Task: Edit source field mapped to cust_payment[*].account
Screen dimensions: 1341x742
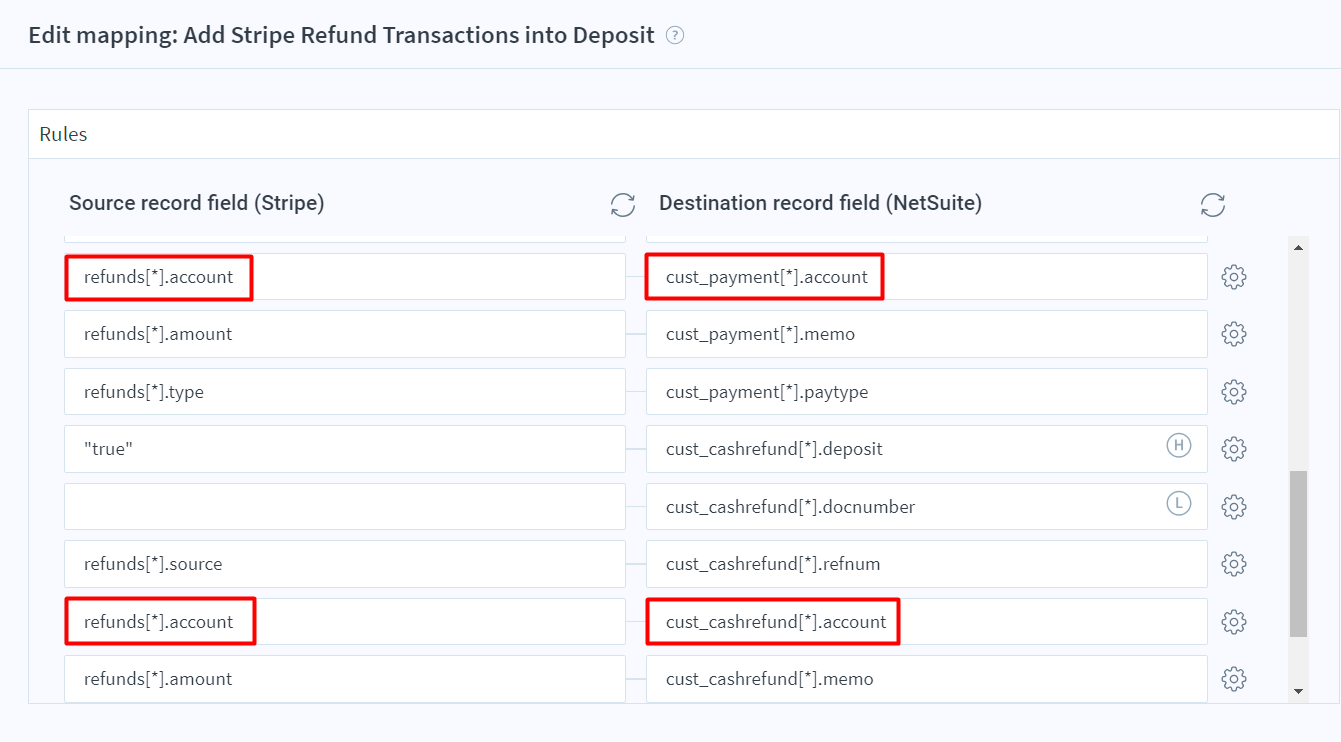Action: [345, 277]
